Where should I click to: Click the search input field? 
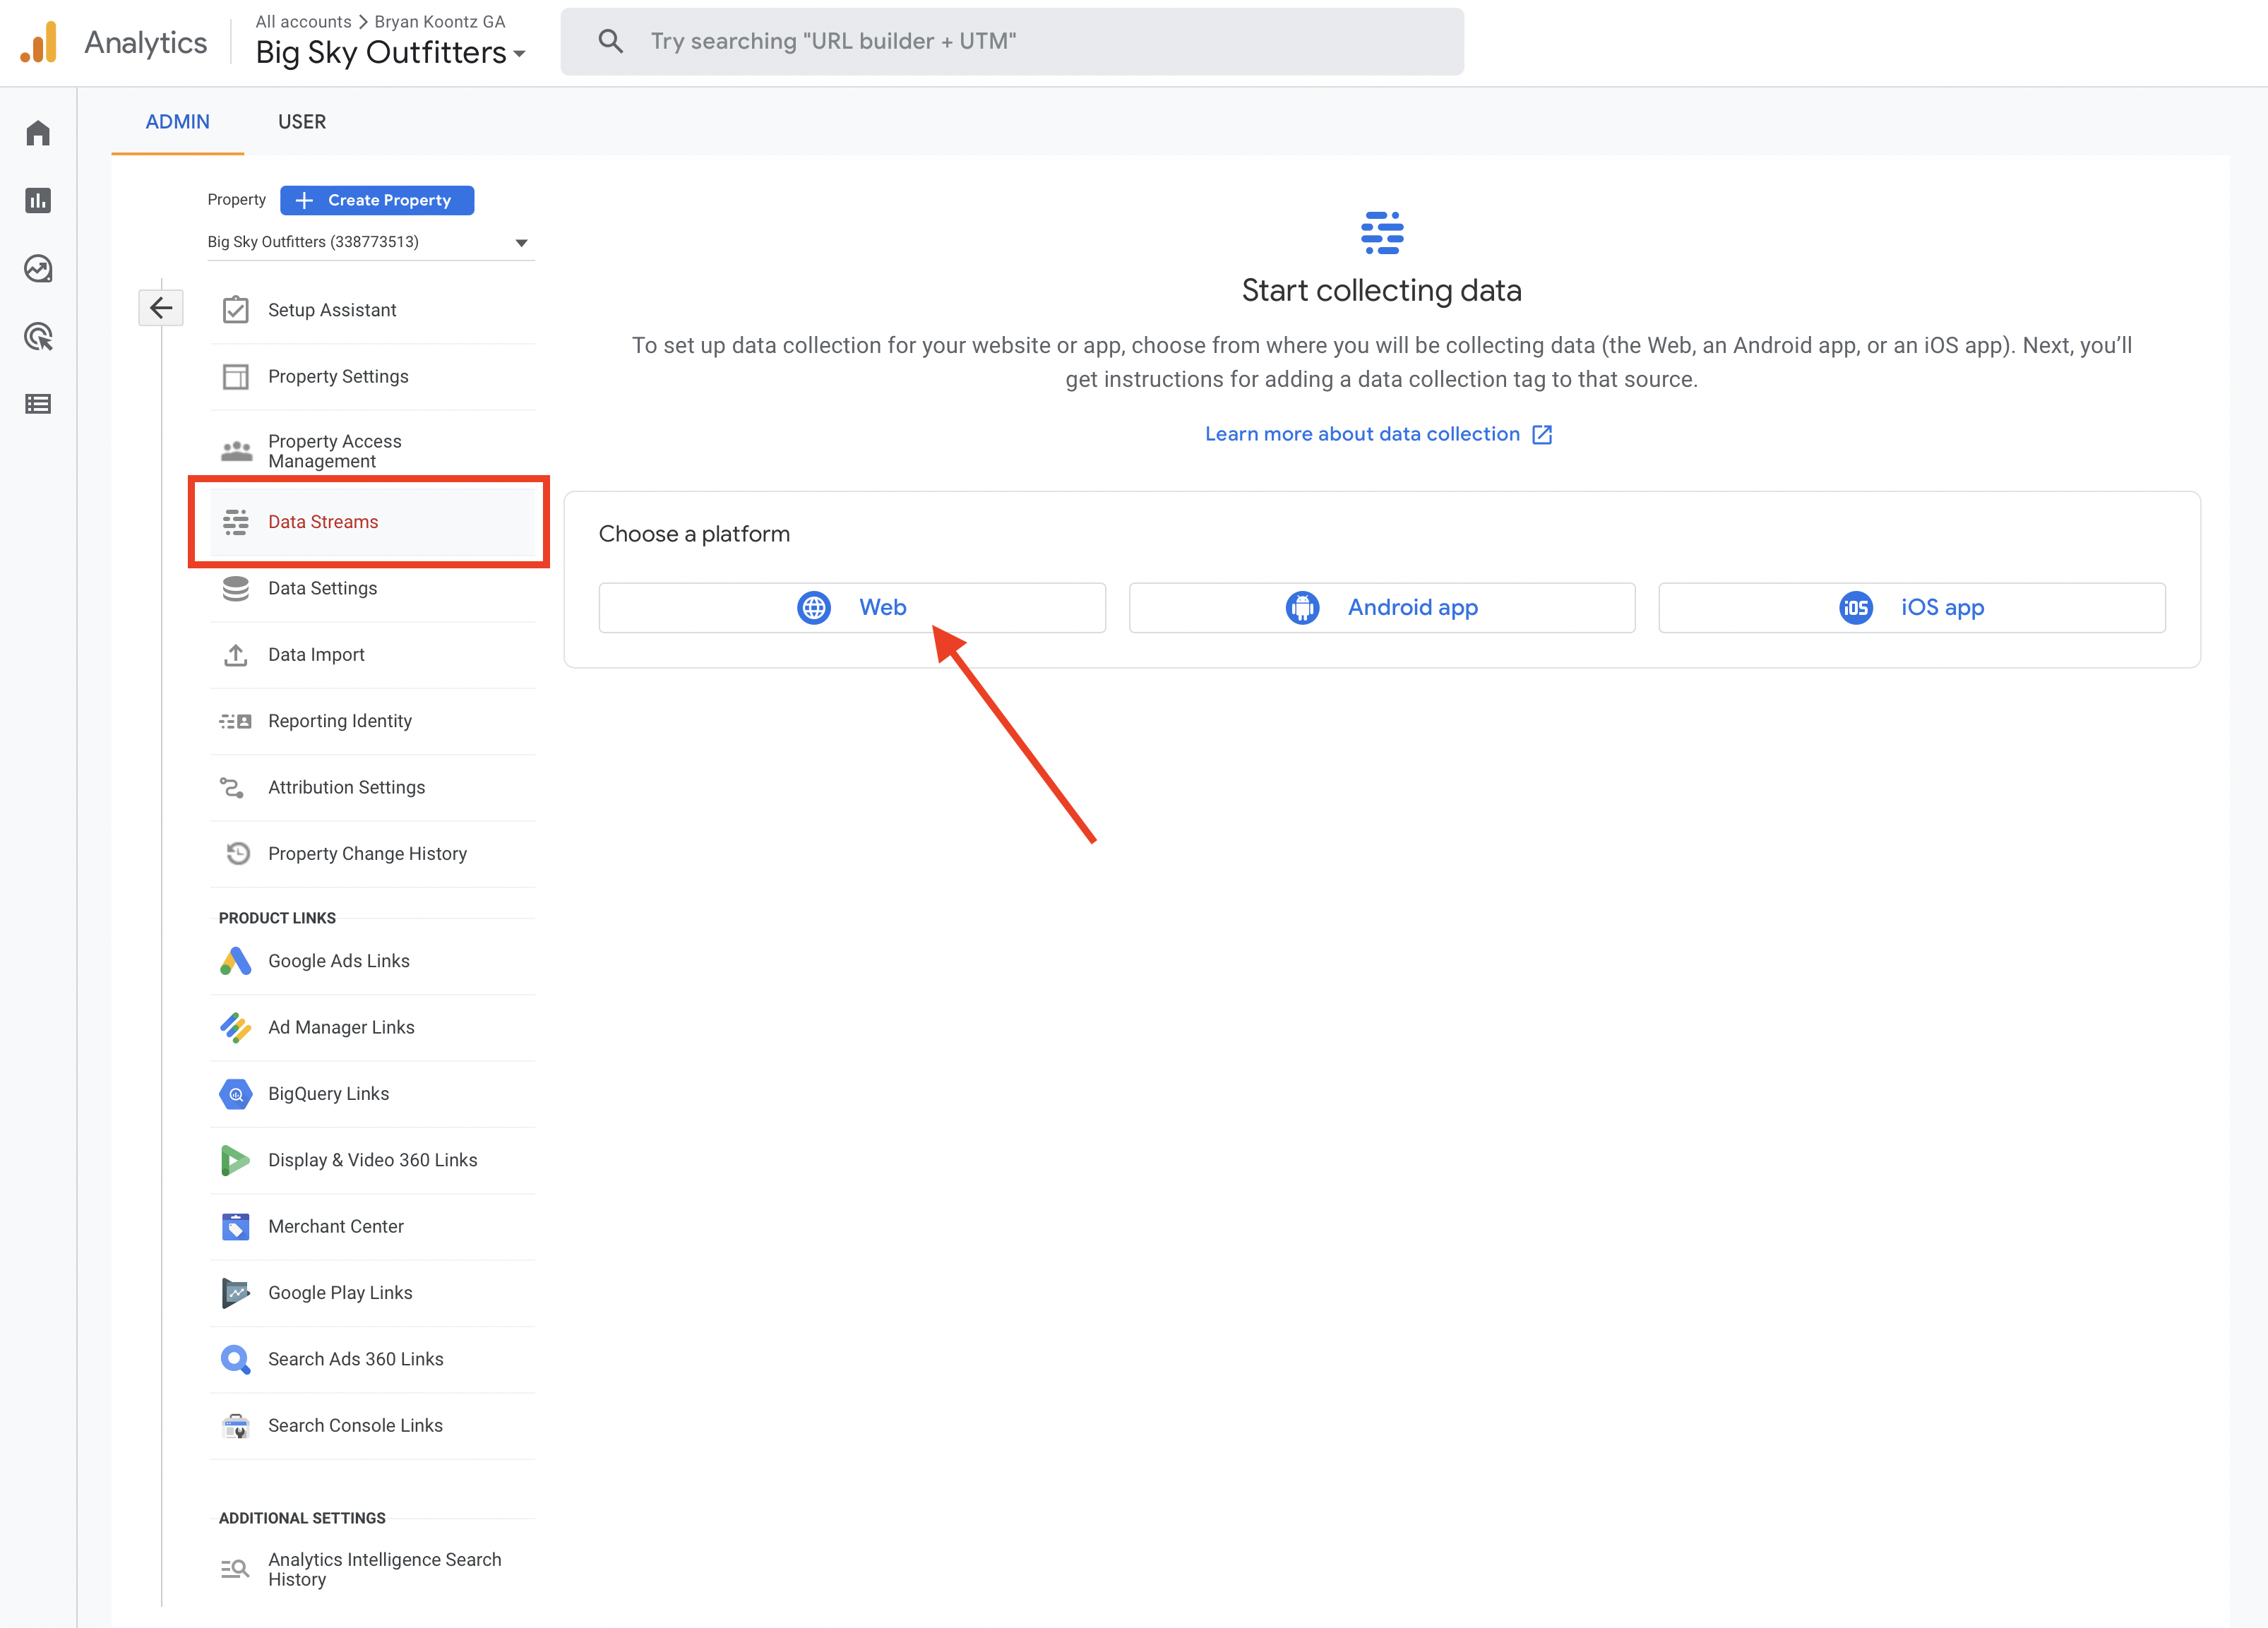pos(1012,41)
